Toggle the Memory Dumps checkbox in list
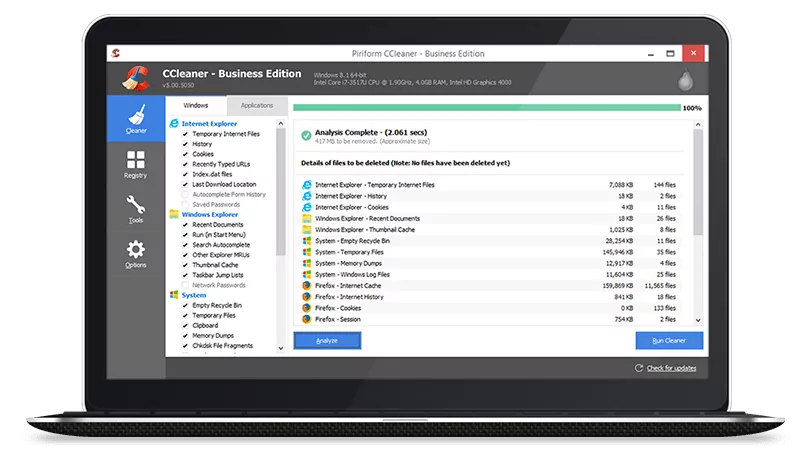 [185, 336]
